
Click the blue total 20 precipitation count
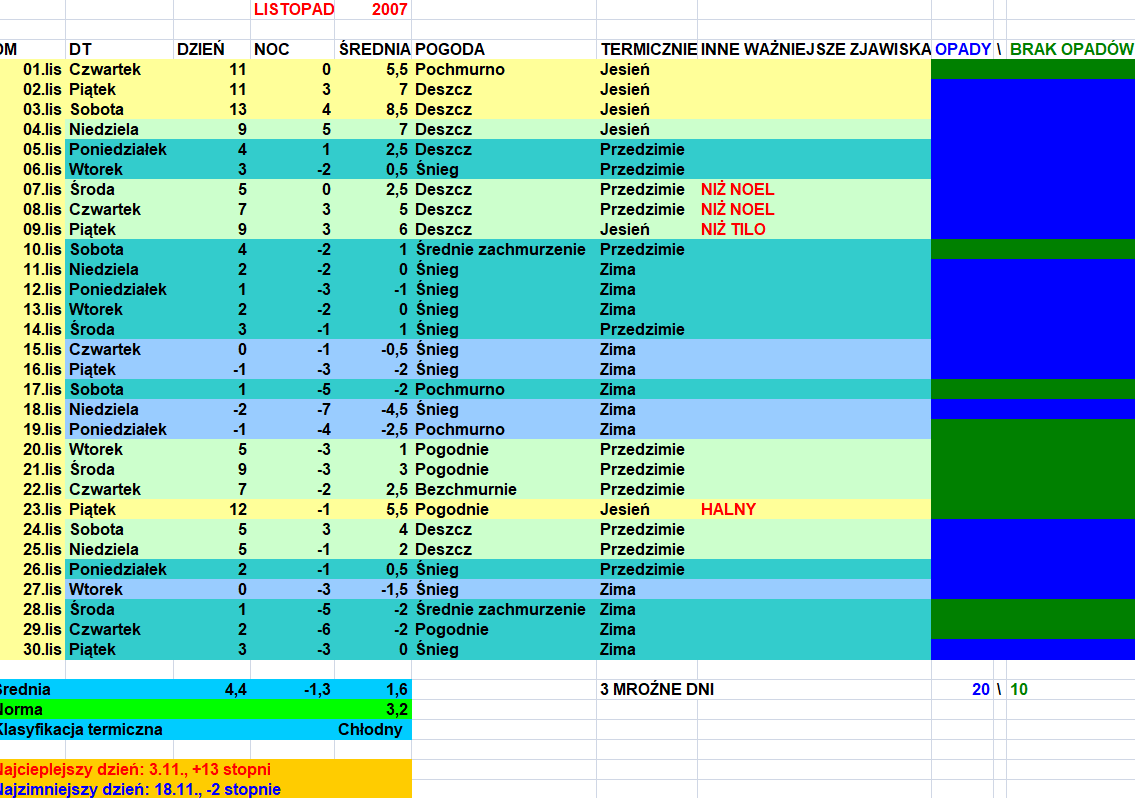[x=980, y=689]
